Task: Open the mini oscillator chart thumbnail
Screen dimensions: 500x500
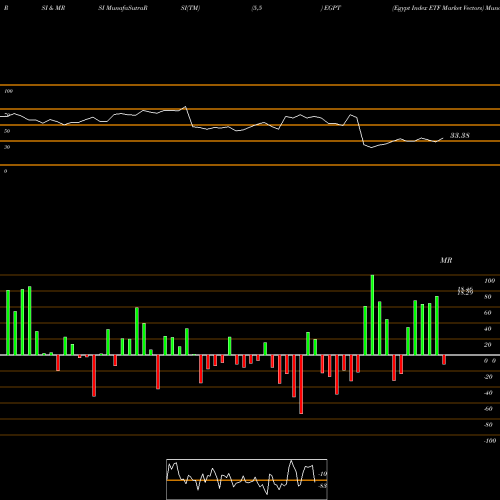Action: tap(247, 479)
